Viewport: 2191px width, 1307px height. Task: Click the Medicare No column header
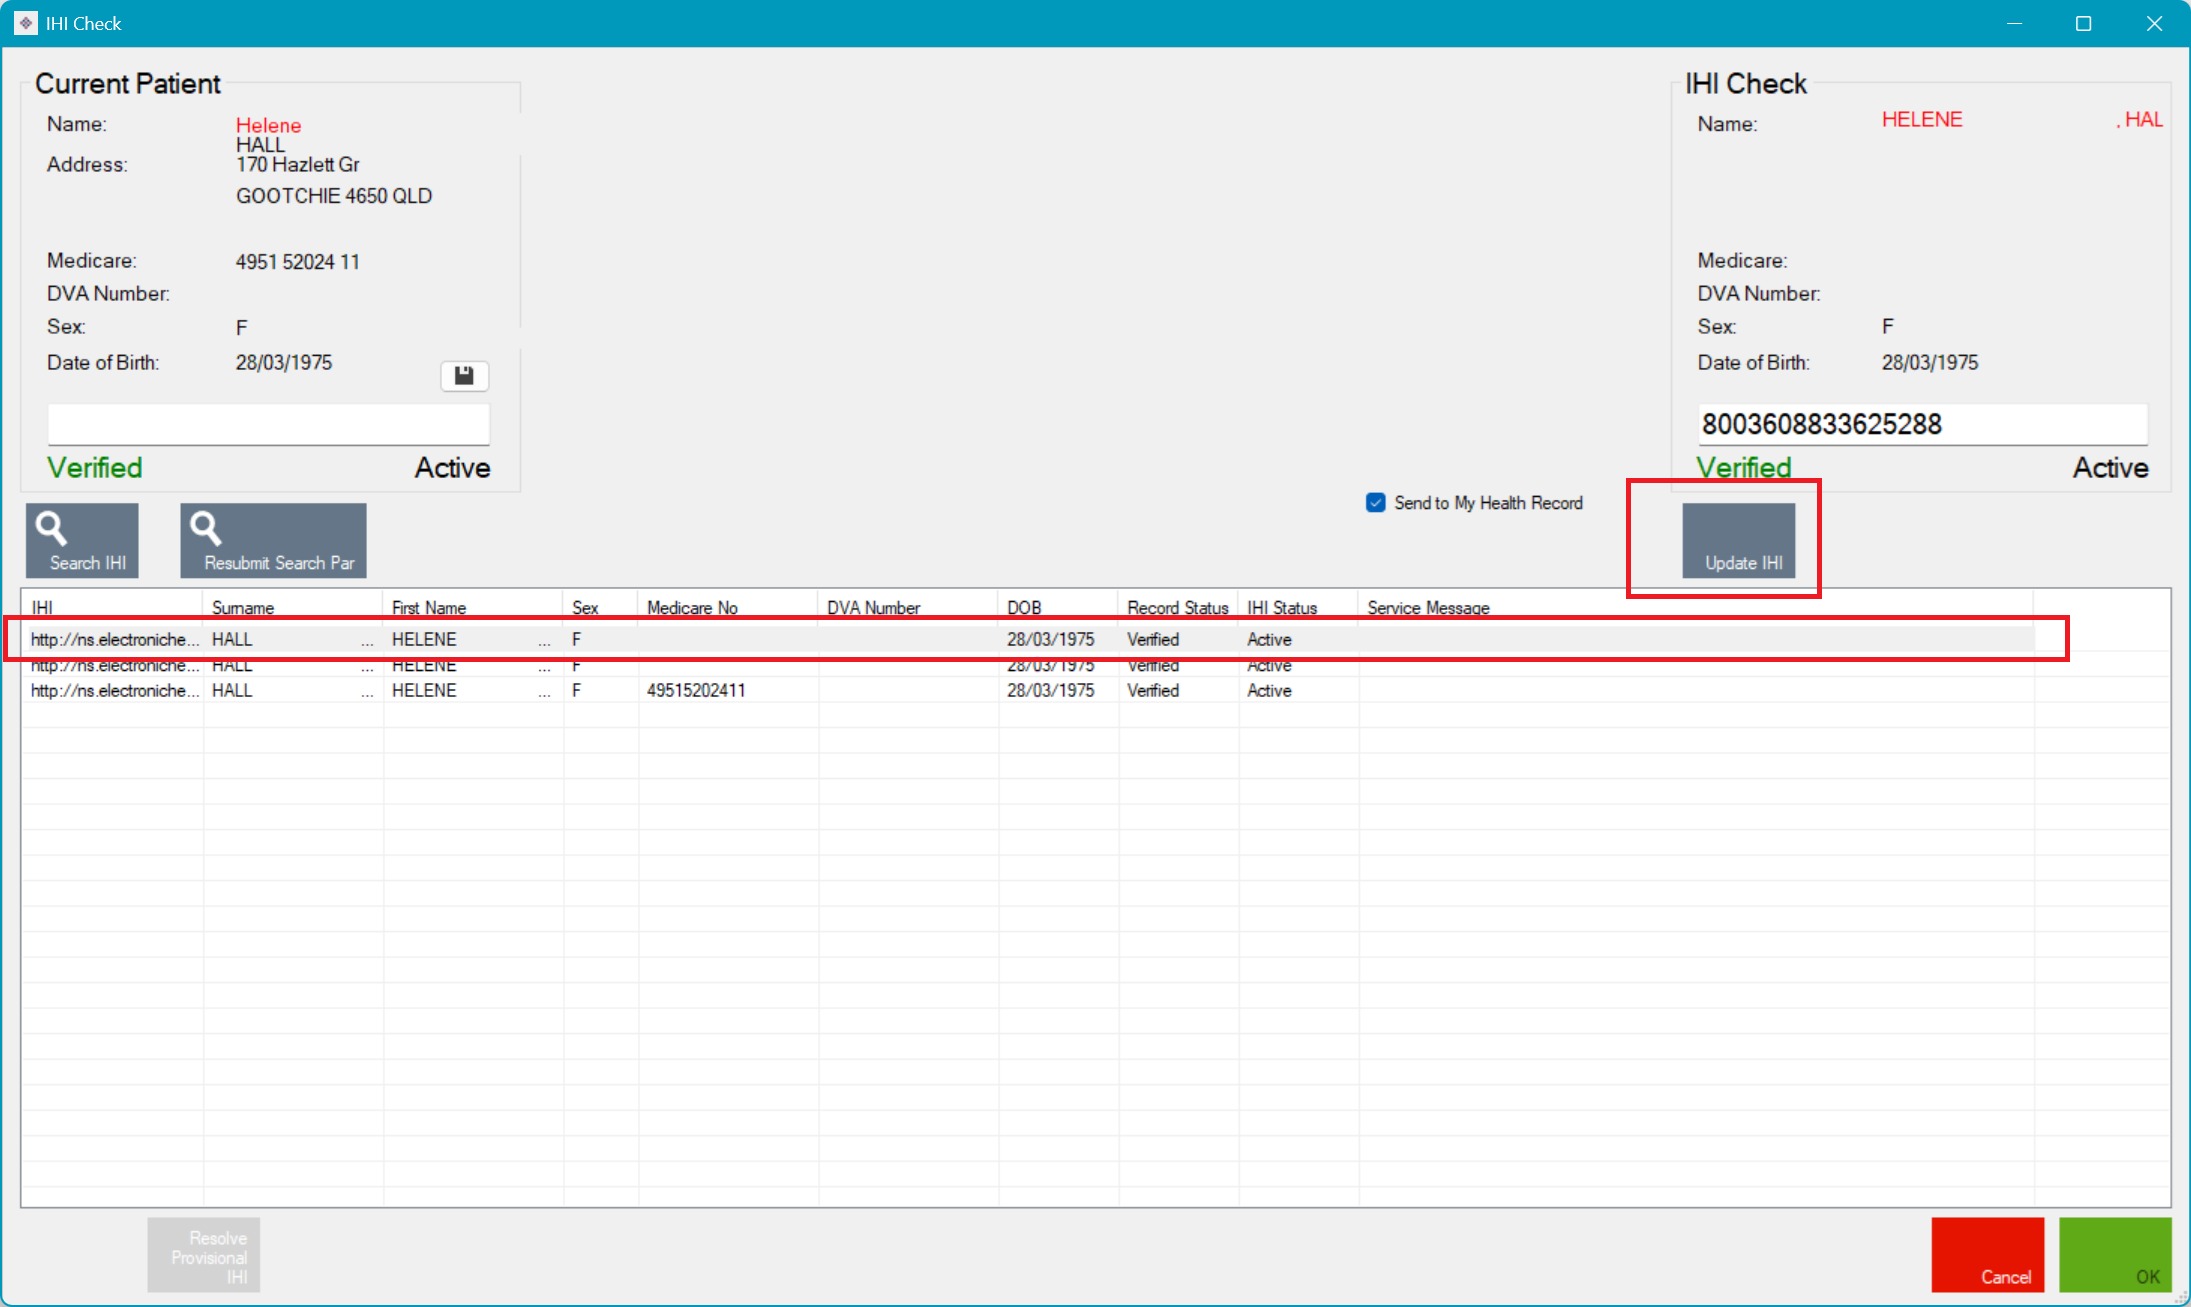(692, 608)
